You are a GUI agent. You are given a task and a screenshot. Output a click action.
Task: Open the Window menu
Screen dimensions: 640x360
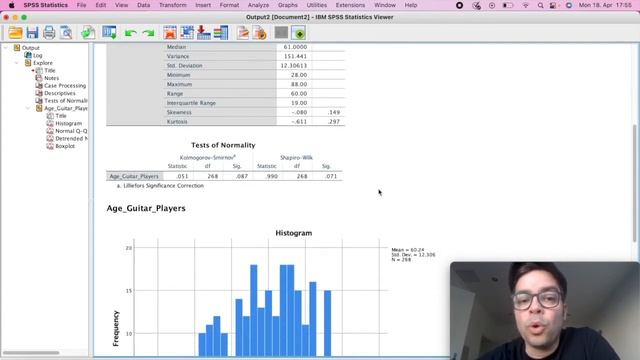point(384,5)
